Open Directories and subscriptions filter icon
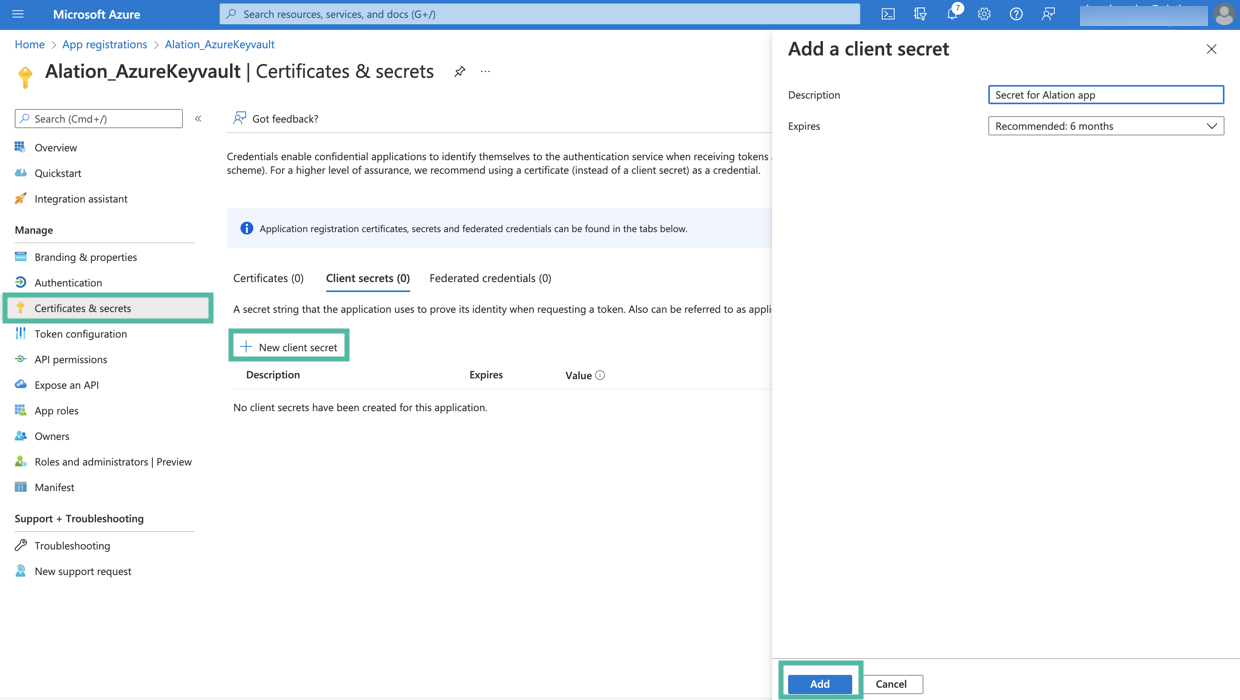Viewport: 1240px width, 700px height. pyautogui.click(x=920, y=14)
